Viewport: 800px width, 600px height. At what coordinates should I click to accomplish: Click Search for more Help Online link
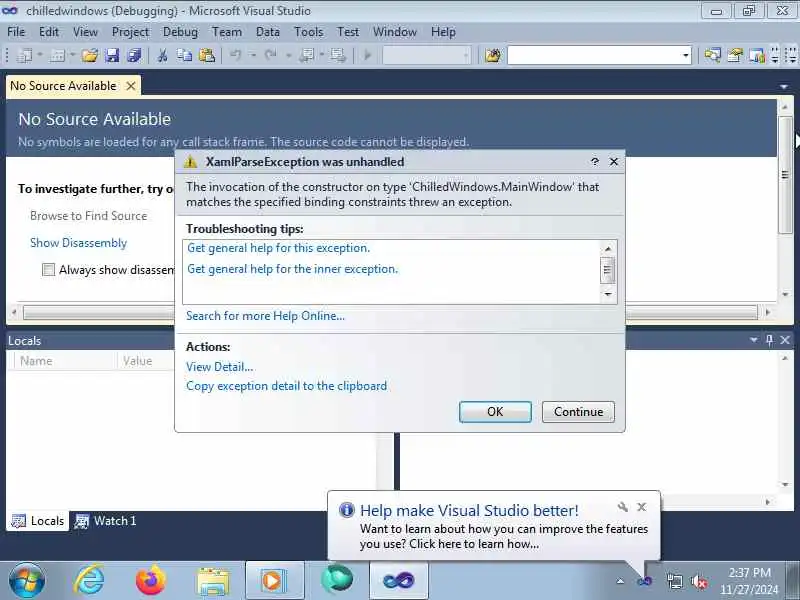[265, 316]
